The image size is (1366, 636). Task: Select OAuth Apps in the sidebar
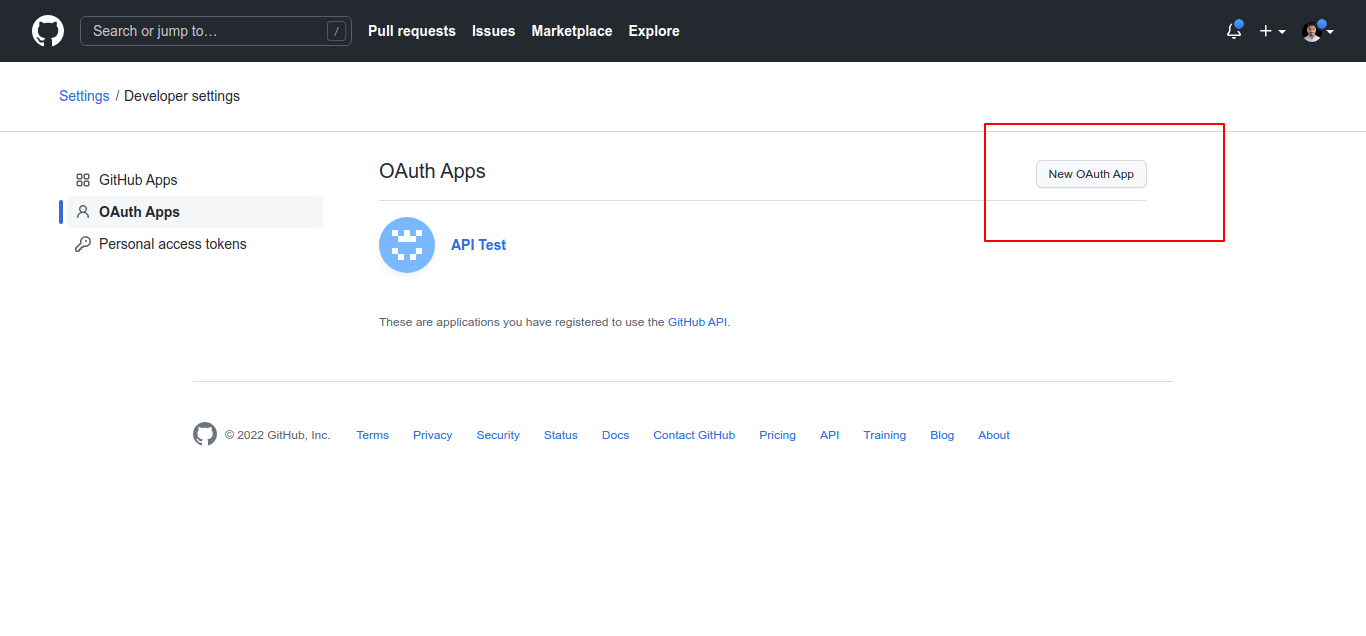tap(139, 212)
